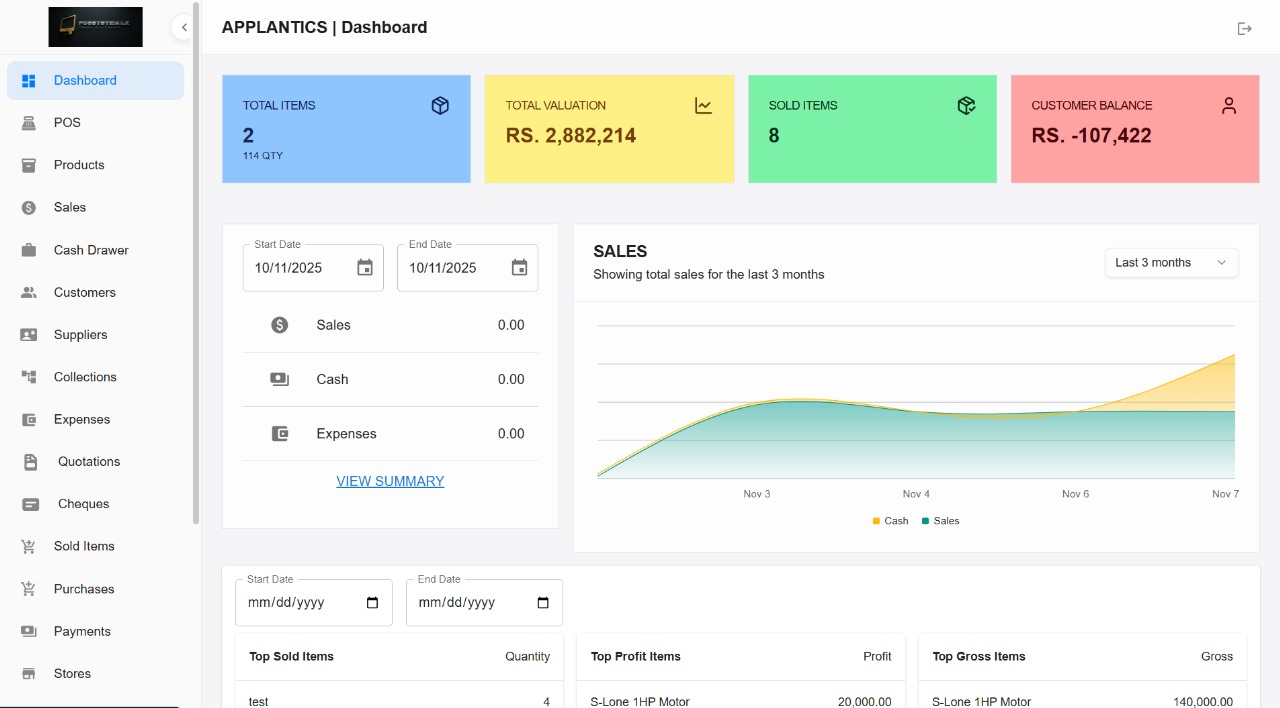This screenshot has height=708, width=1280.
Task: Navigate to Customers in the sidebar
Action: coord(84,293)
